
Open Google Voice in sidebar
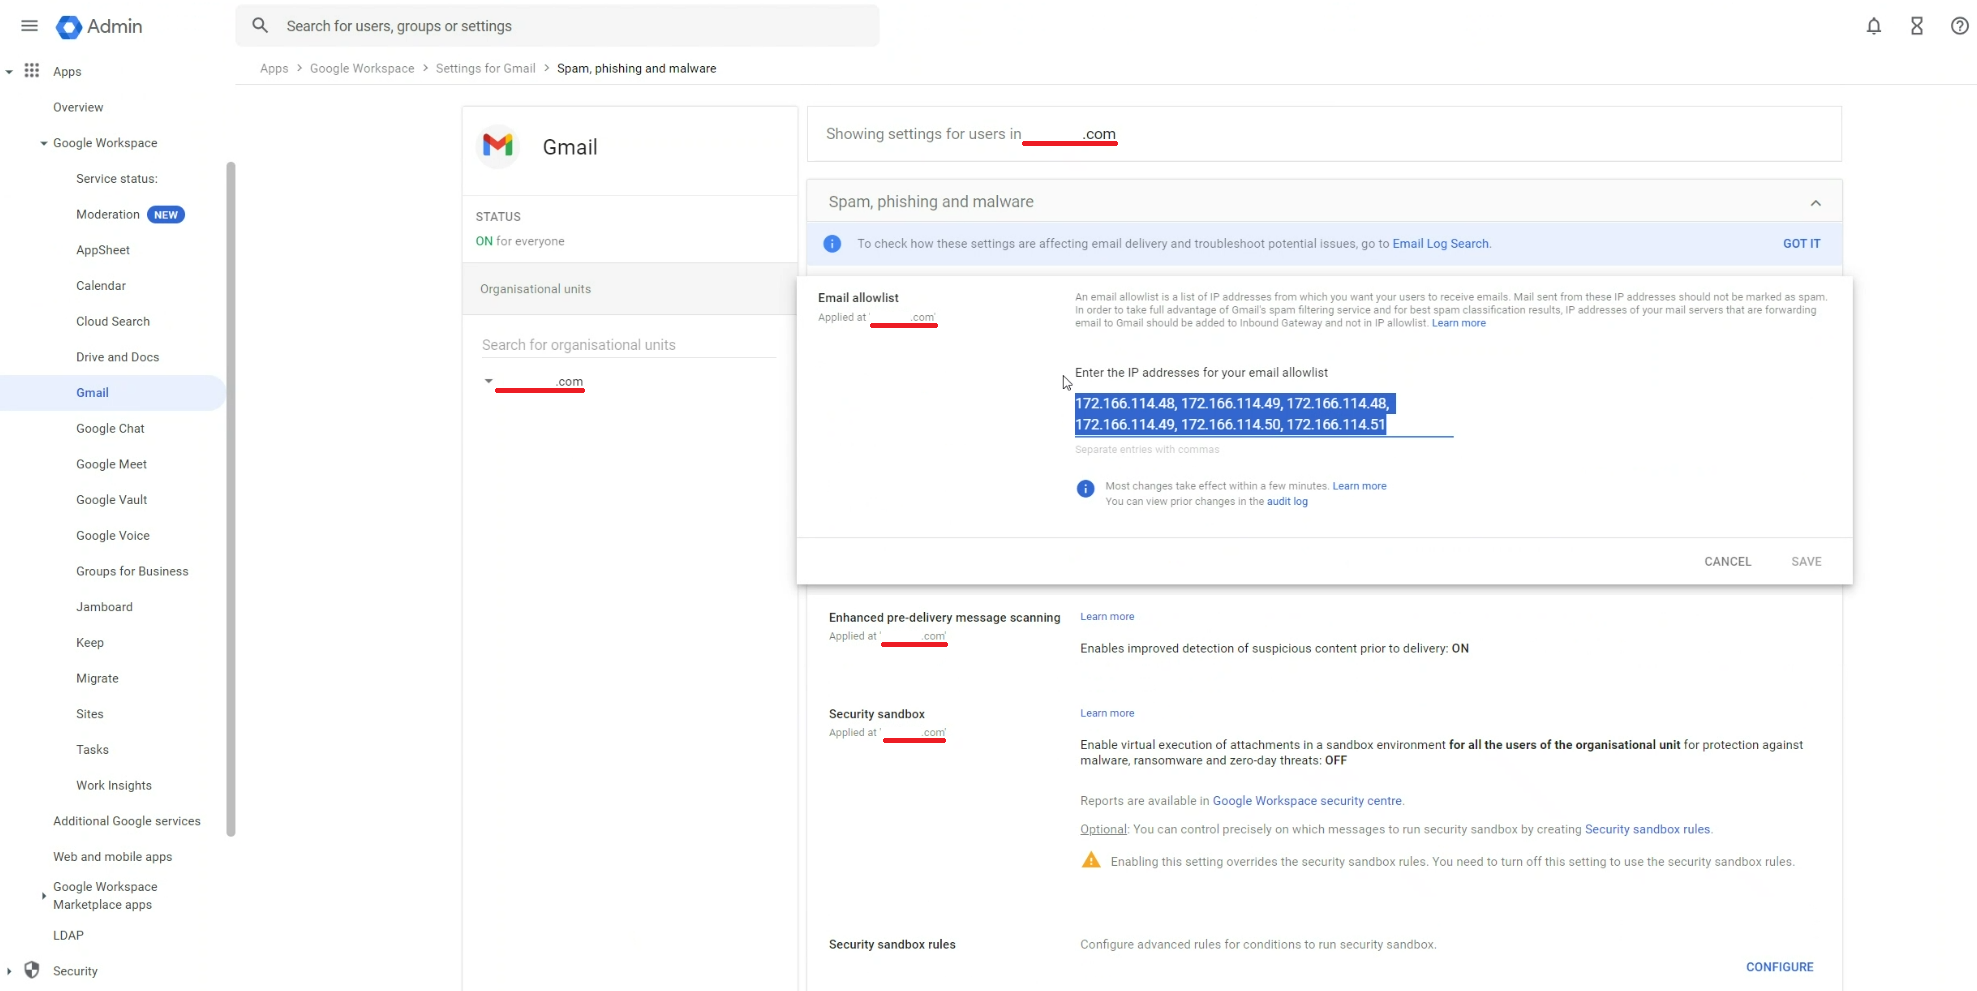(x=113, y=536)
